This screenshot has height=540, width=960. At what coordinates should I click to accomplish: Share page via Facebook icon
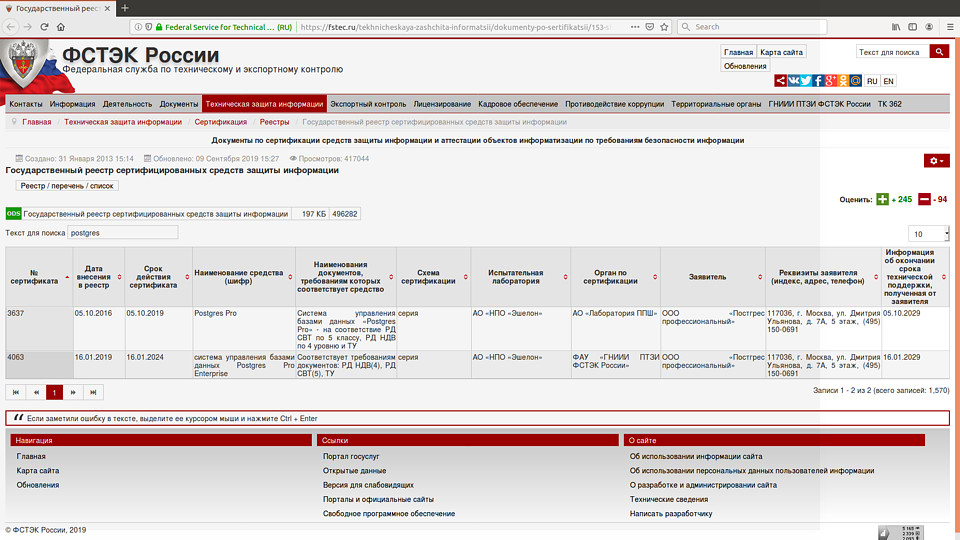[x=818, y=81]
